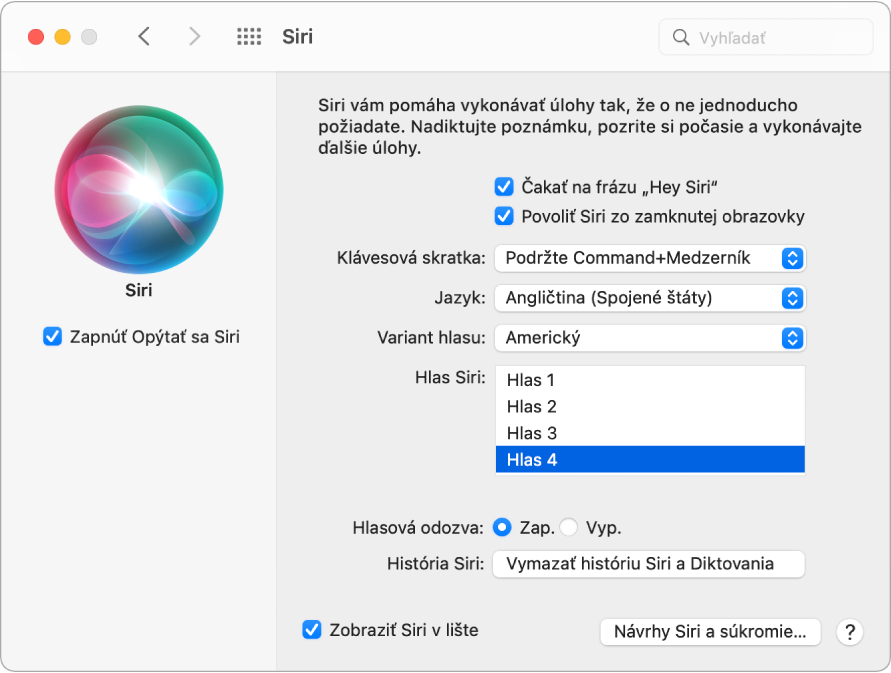Click inside the Vyhľadať search field
891x673 pixels.
[x=760, y=37]
